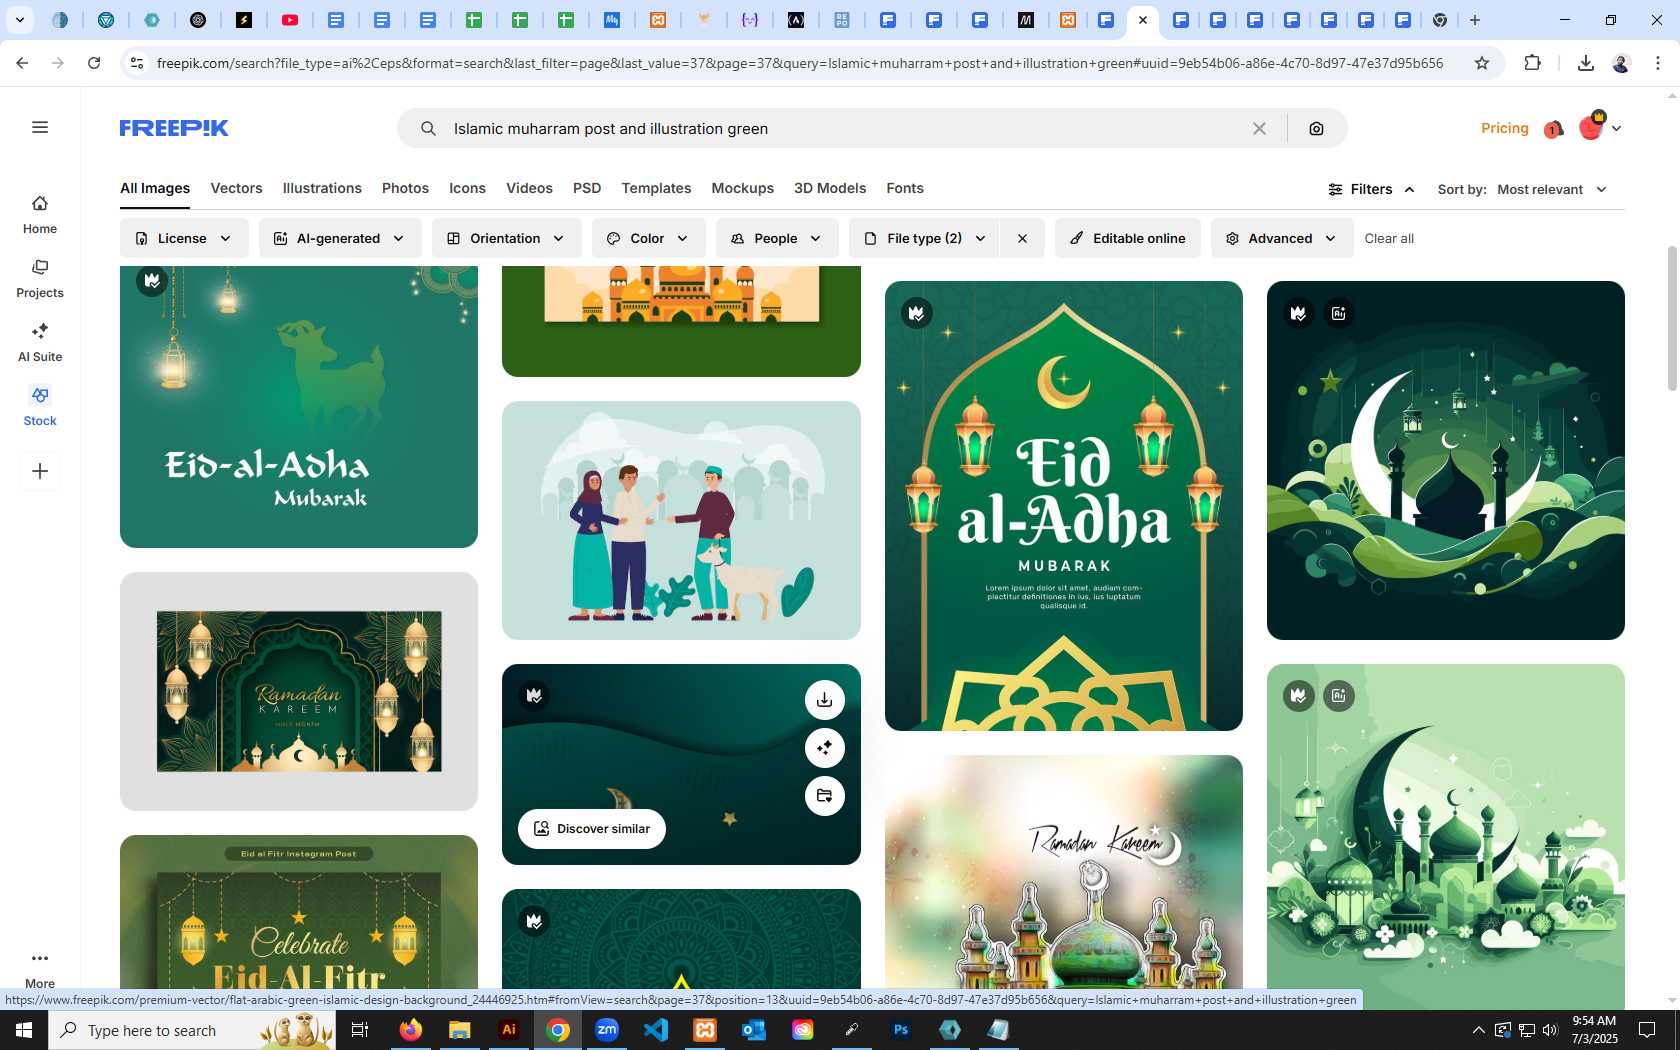The height and width of the screenshot is (1050, 1680).
Task: Click the page vertical scrollbar
Action: coord(1672,318)
